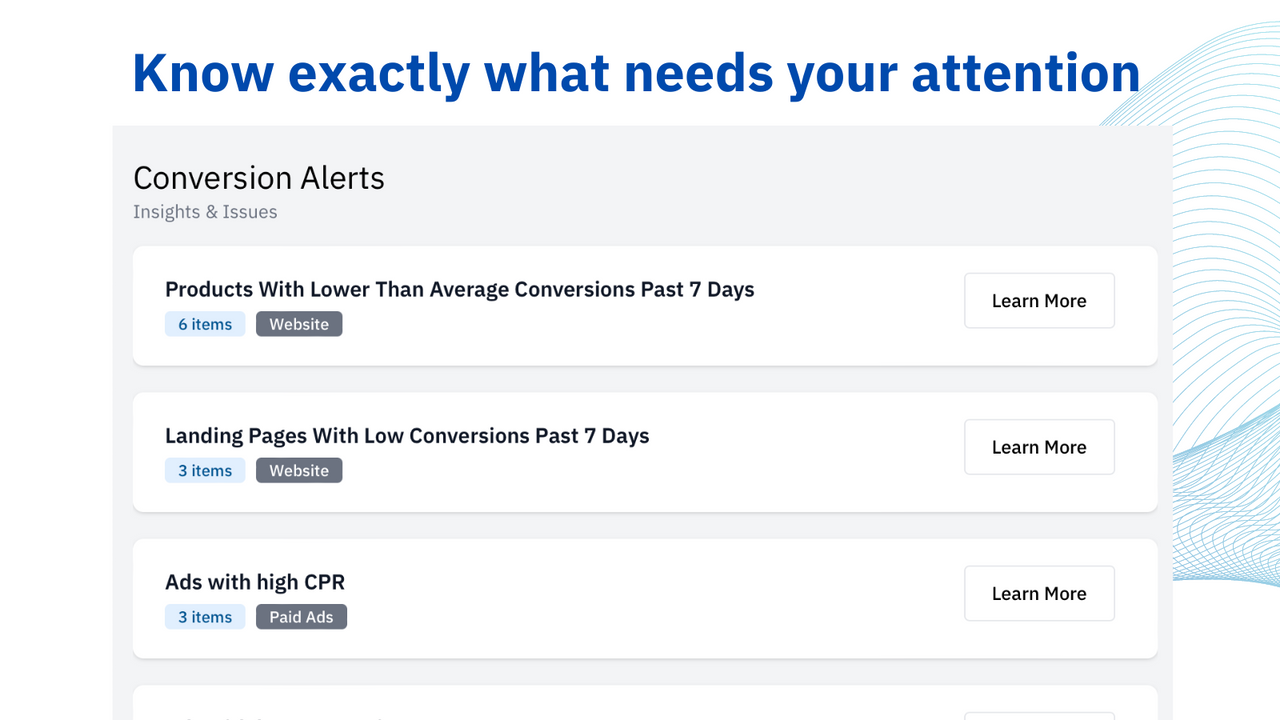Click the partially visible fourth alert card

click(x=645, y=705)
